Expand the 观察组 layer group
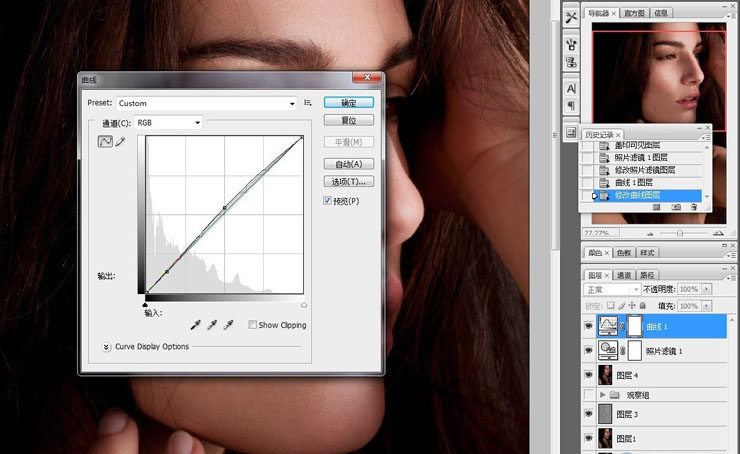Image resolution: width=740 pixels, height=454 pixels. [x=602, y=394]
